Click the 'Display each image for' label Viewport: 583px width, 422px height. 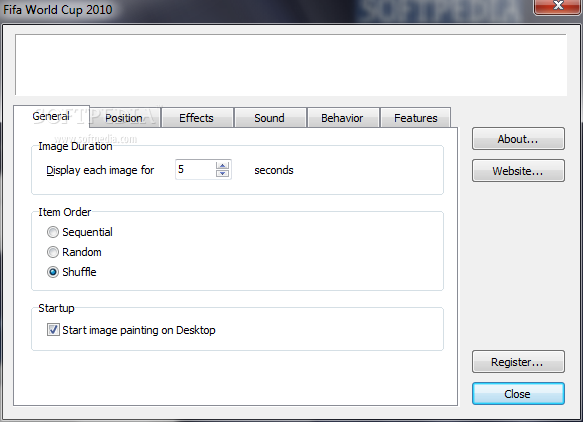(100, 170)
